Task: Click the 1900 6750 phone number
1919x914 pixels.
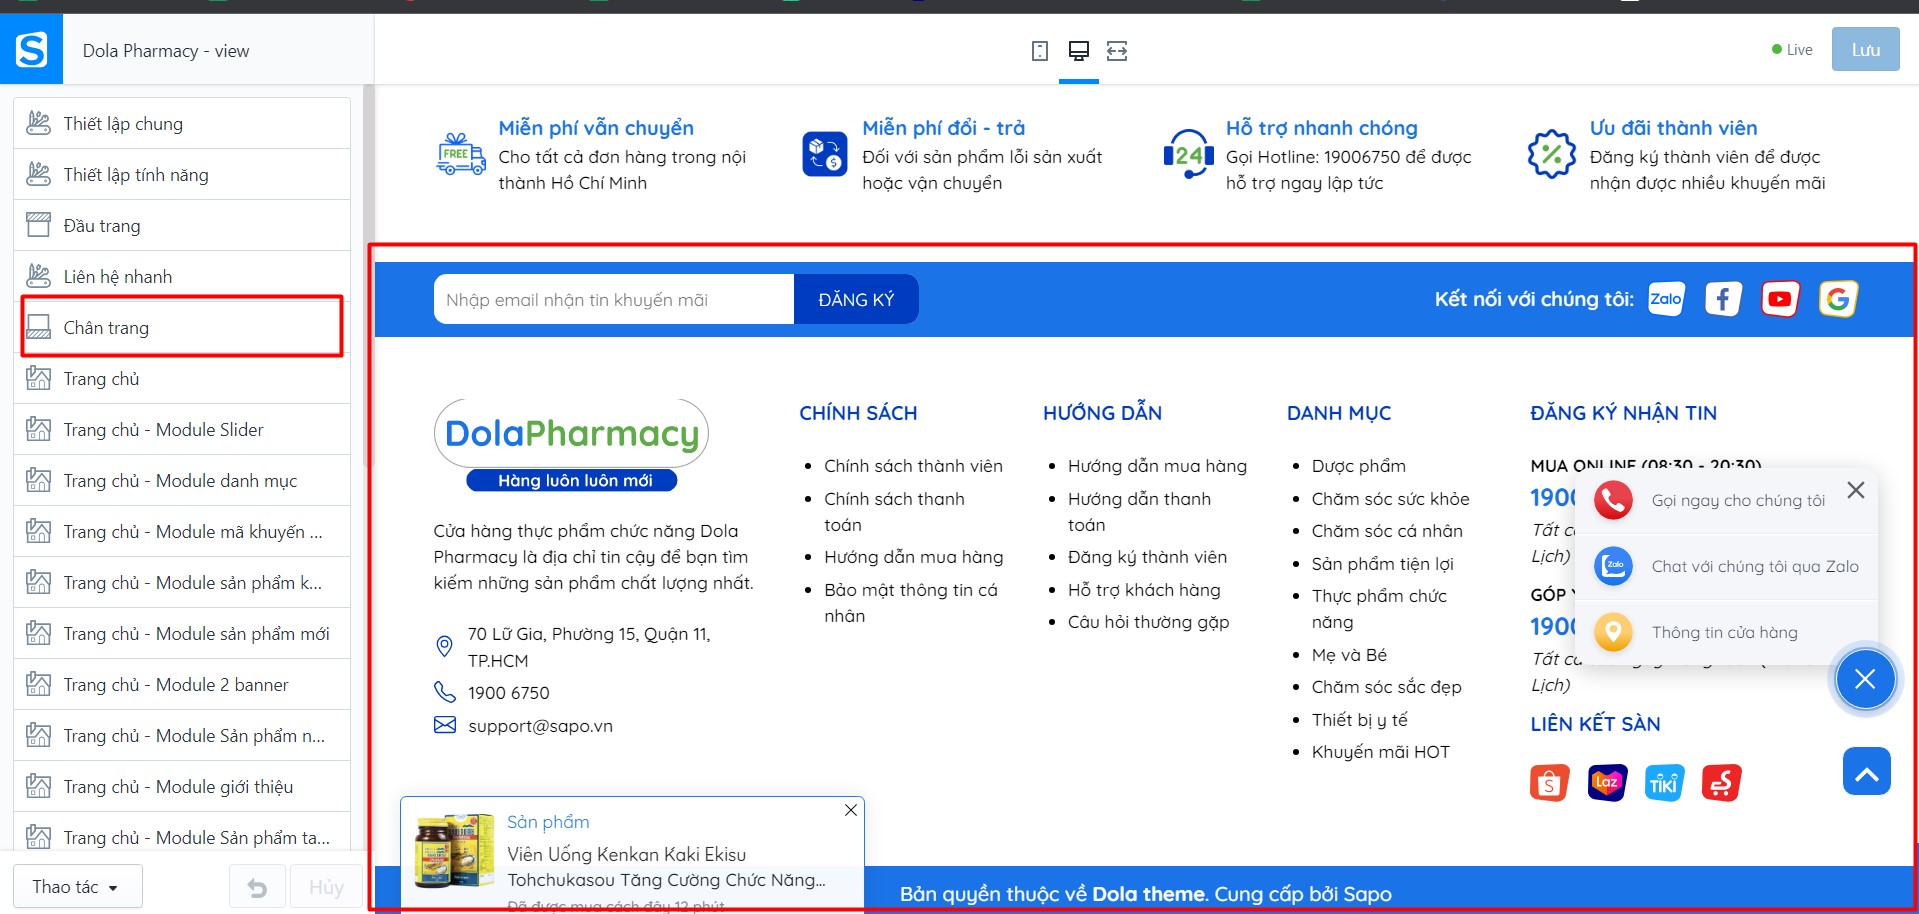Action: 508,693
